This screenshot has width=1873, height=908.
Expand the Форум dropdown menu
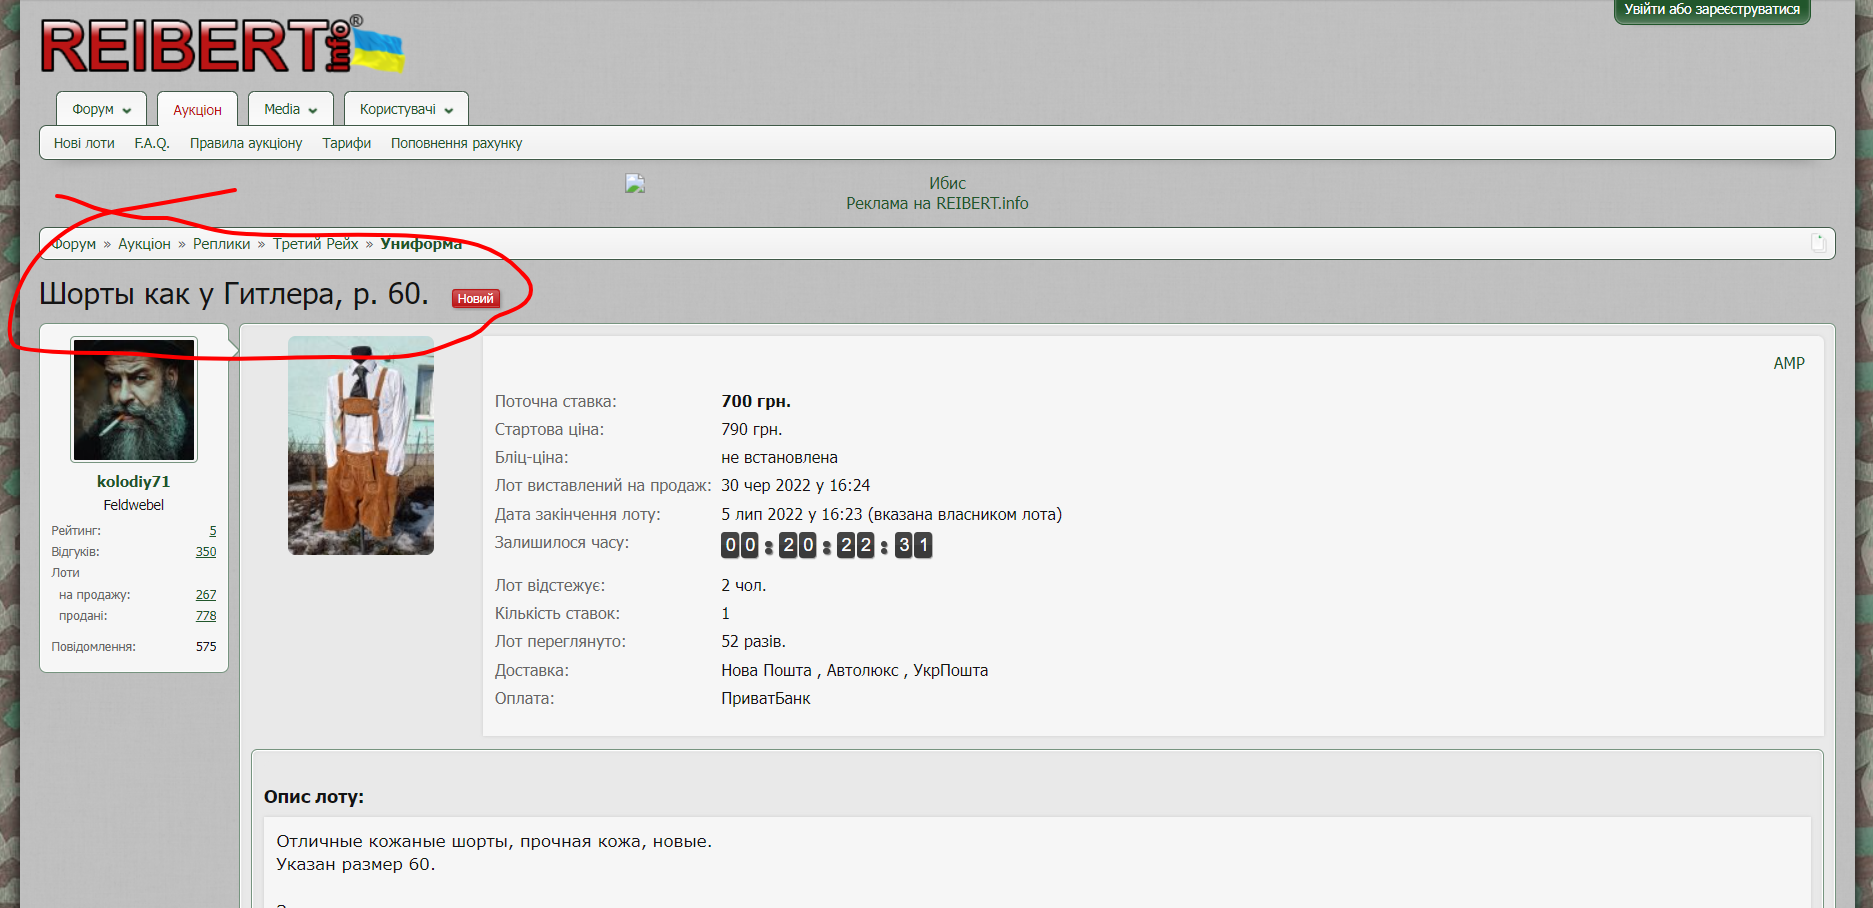coord(101,109)
